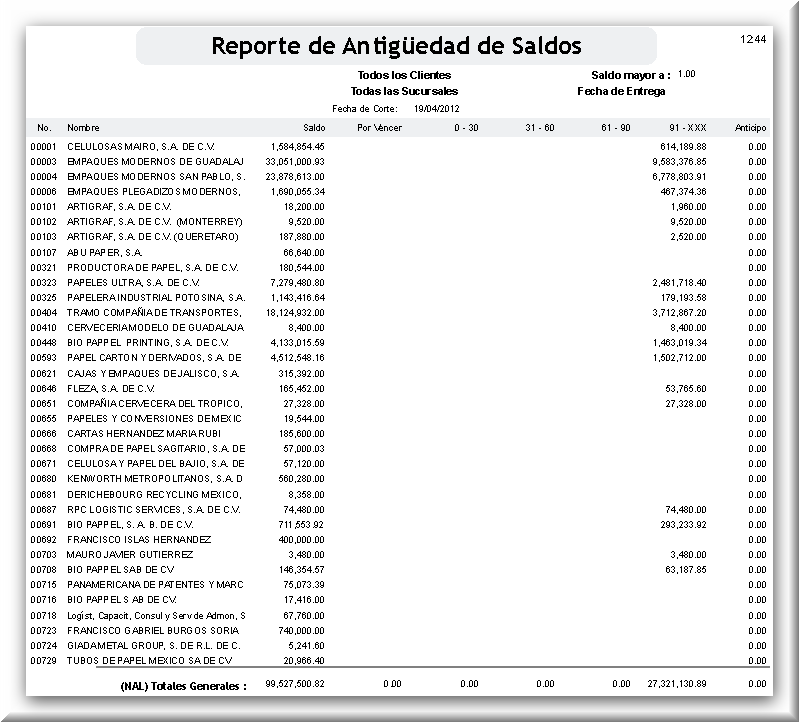Select the Todos los Clientes heading
The image size is (799, 722).
pyautogui.click(x=404, y=75)
